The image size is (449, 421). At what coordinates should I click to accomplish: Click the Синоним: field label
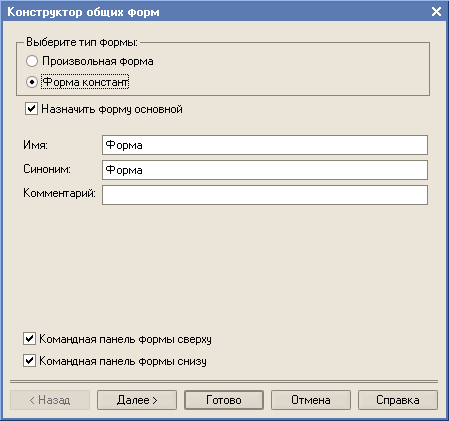[x=47, y=169]
